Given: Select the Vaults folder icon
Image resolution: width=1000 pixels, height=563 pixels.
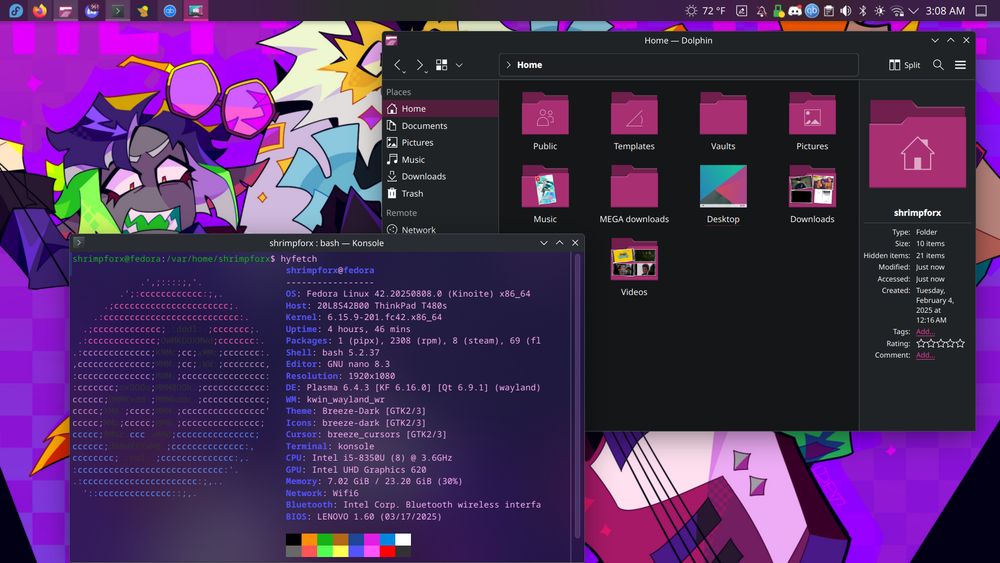Looking at the screenshot, I should (x=723, y=113).
